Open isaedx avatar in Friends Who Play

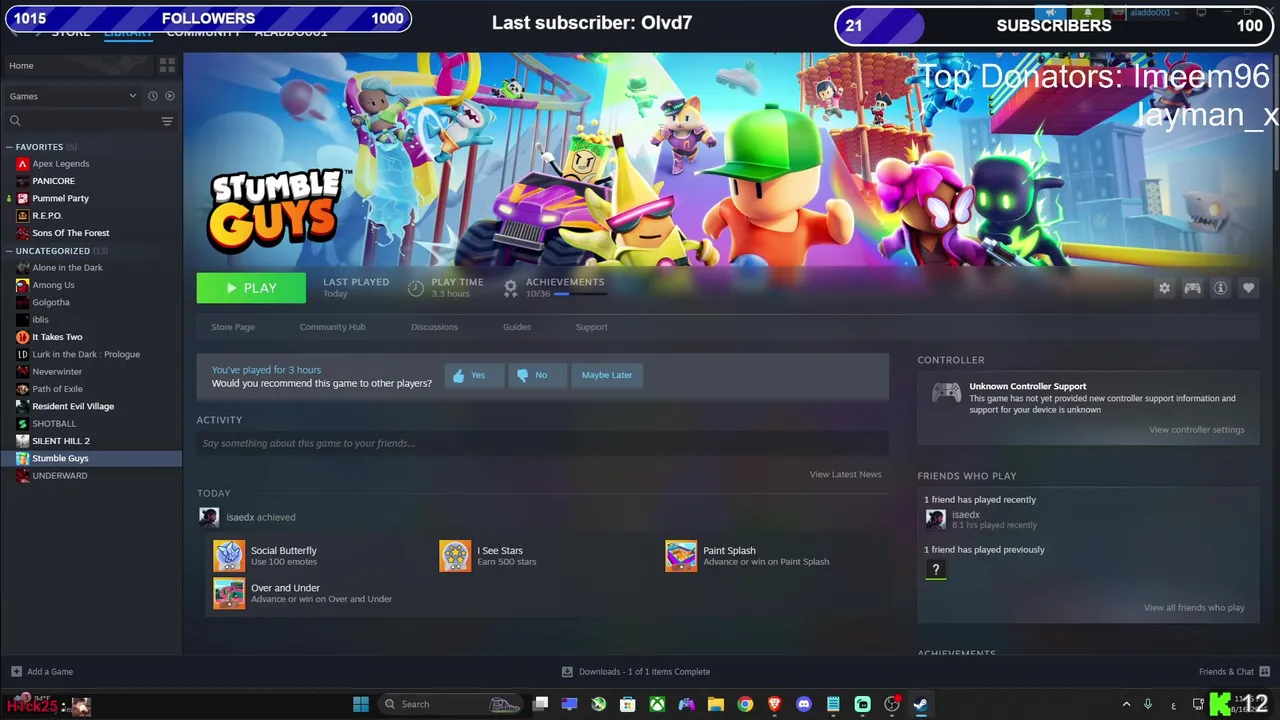(935, 519)
